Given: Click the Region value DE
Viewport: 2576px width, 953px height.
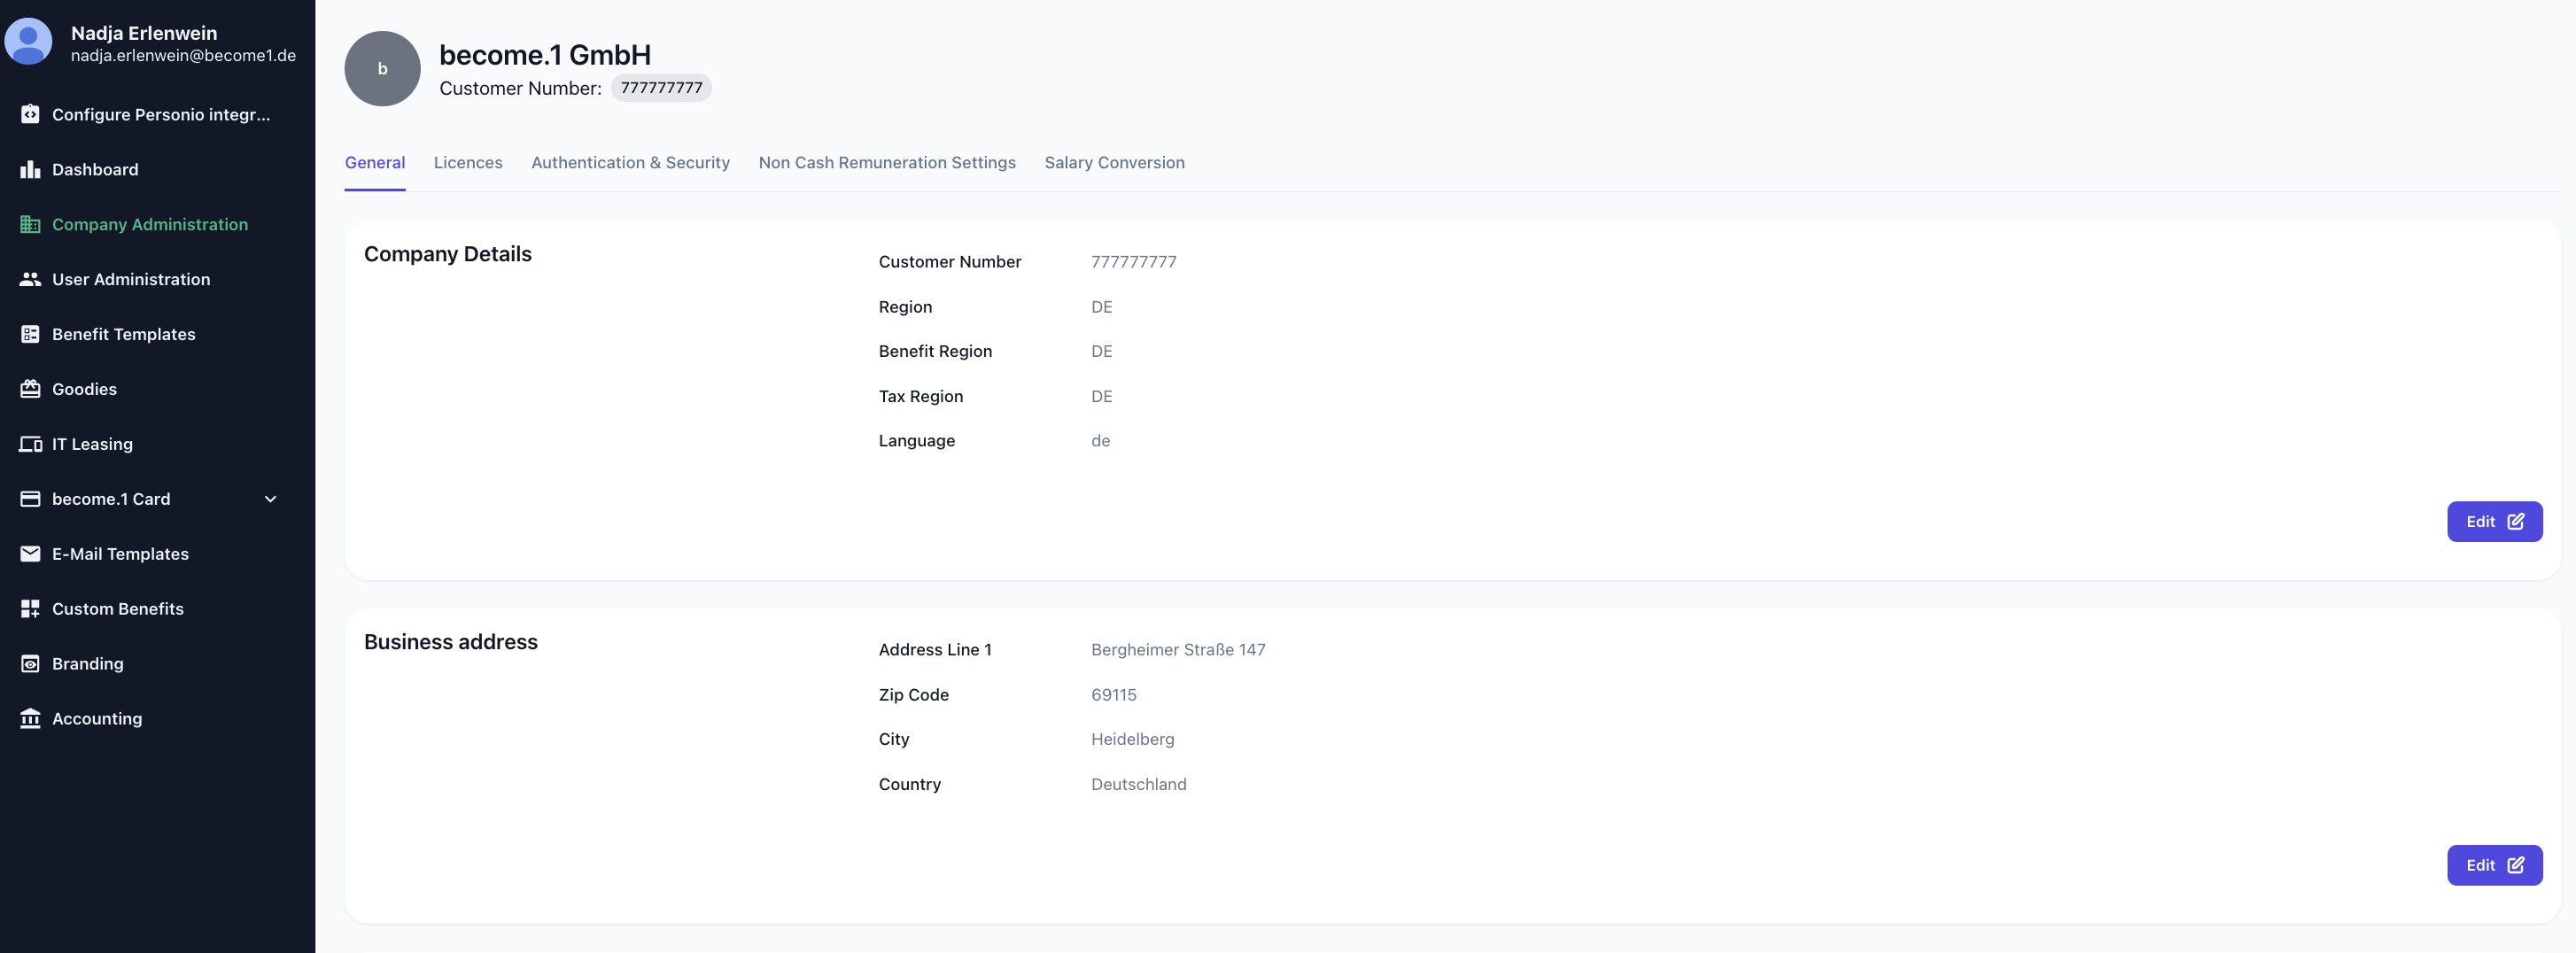Looking at the screenshot, I should tap(1101, 307).
